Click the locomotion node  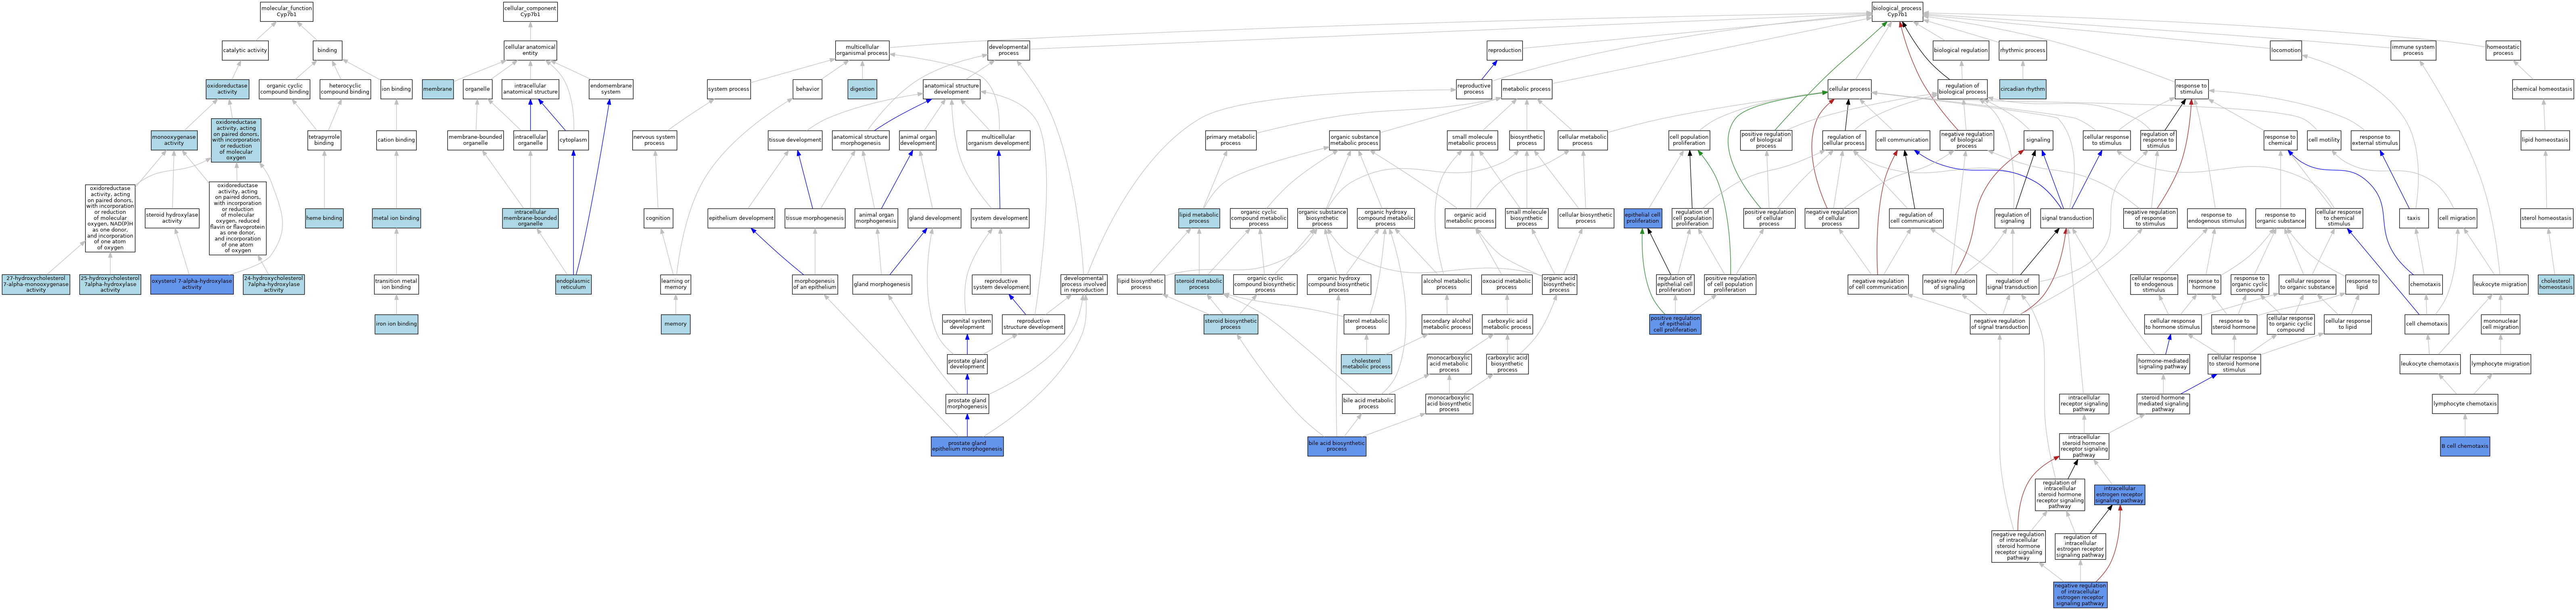point(2286,50)
